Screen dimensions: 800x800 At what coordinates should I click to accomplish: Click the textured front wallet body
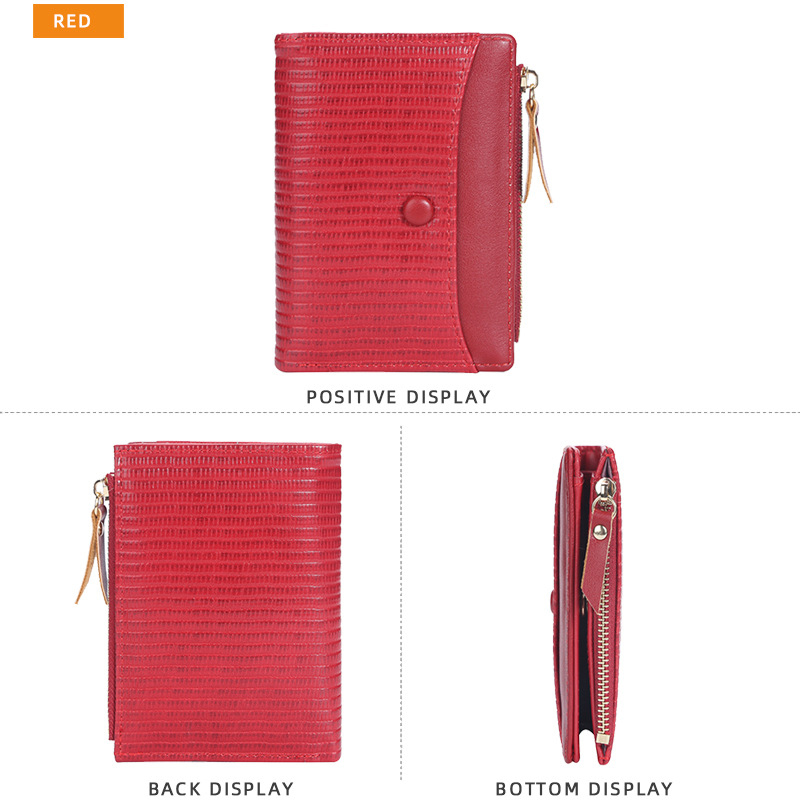(367, 203)
